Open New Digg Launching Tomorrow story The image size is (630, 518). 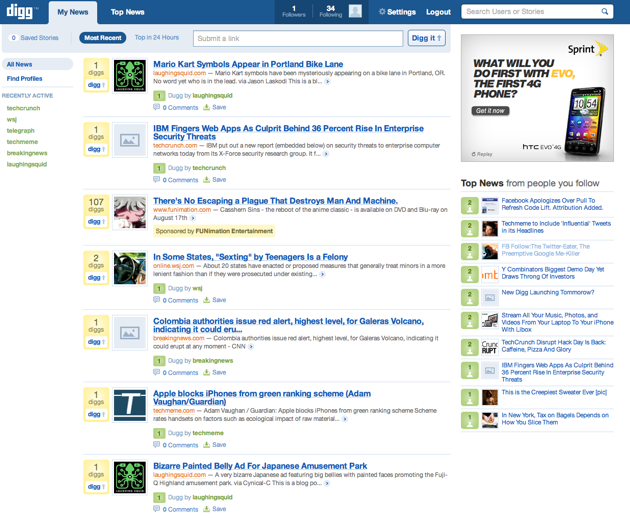(548, 293)
